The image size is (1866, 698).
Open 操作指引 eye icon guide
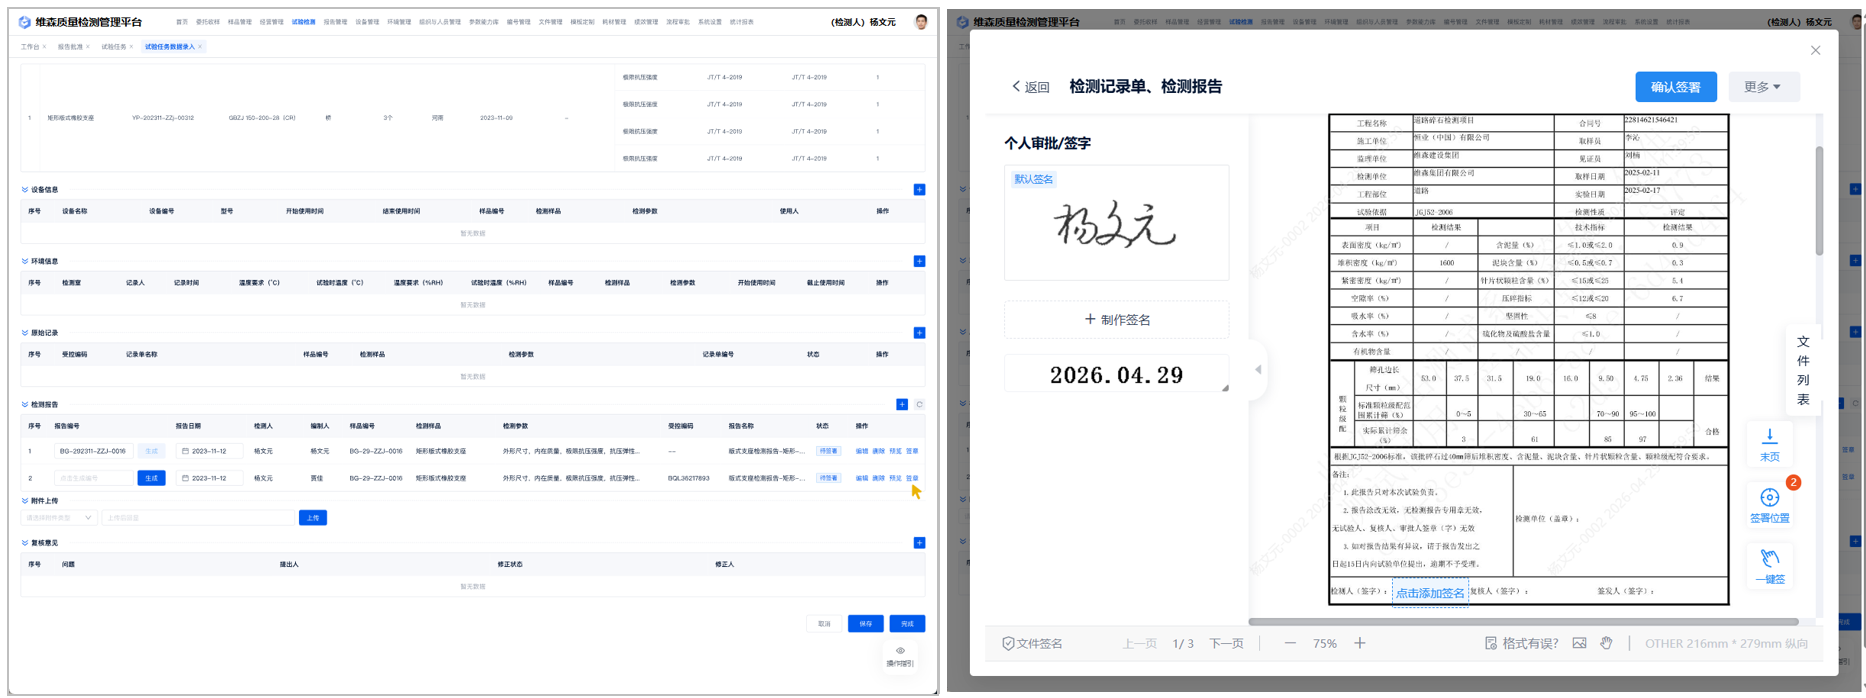[900, 651]
